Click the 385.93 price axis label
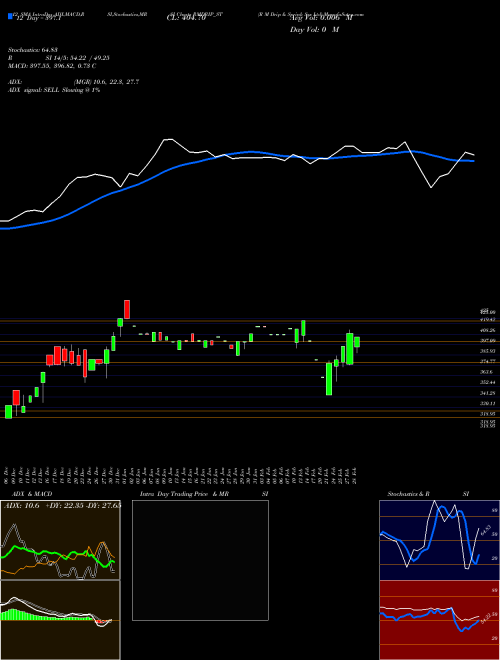This screenshot has width=500, height=660. pos(488,351)
